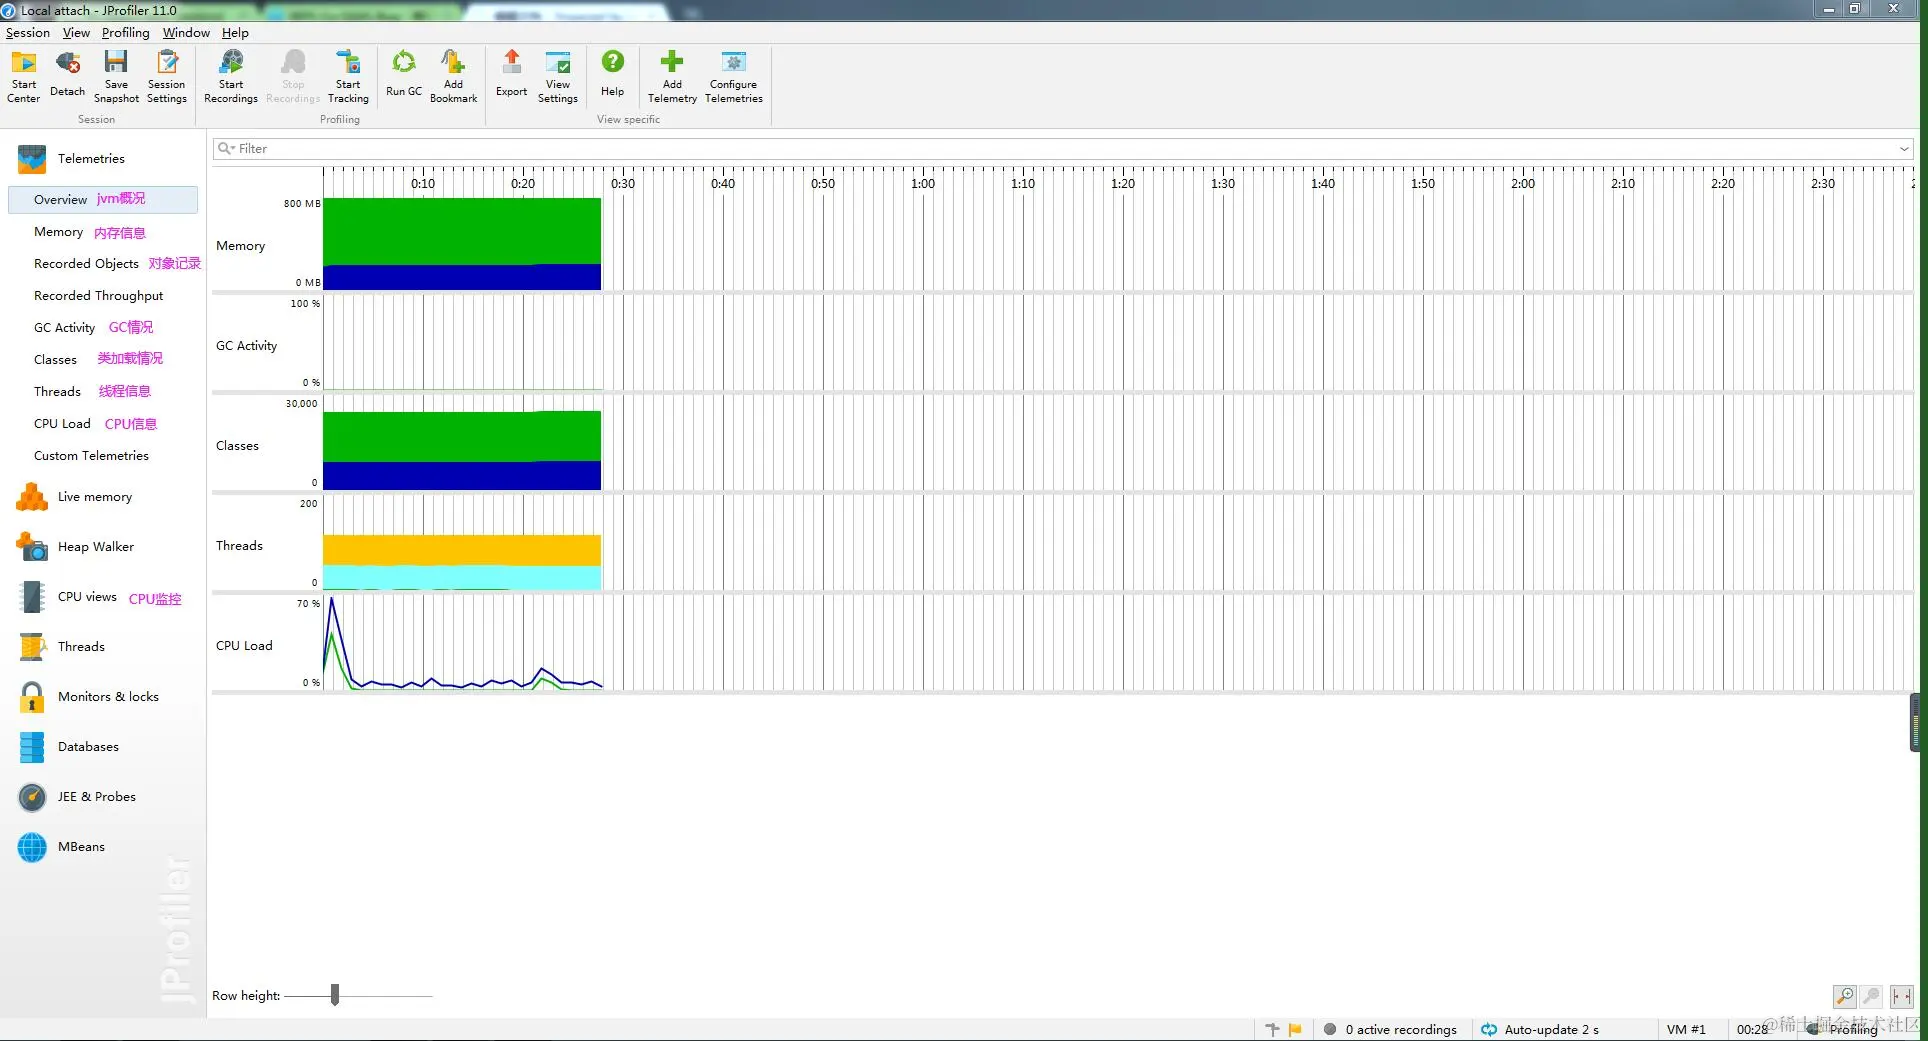Export the current view

[511, 76]
